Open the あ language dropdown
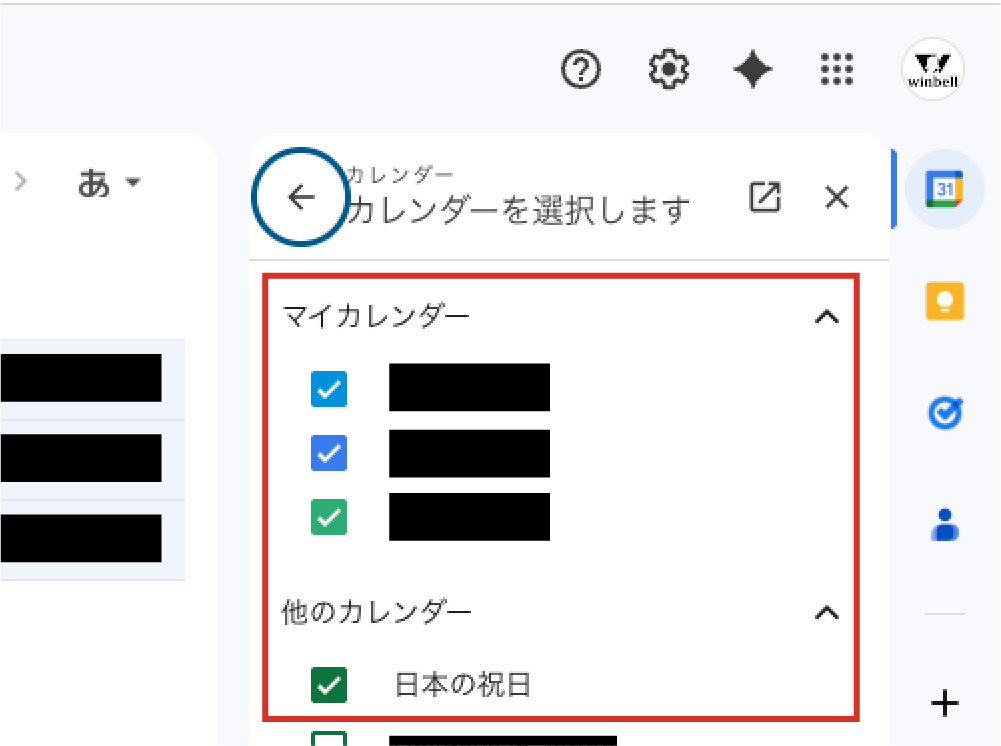Image resolution: width=1001 pixels, height=746 pixels. [x=110, y=182]
